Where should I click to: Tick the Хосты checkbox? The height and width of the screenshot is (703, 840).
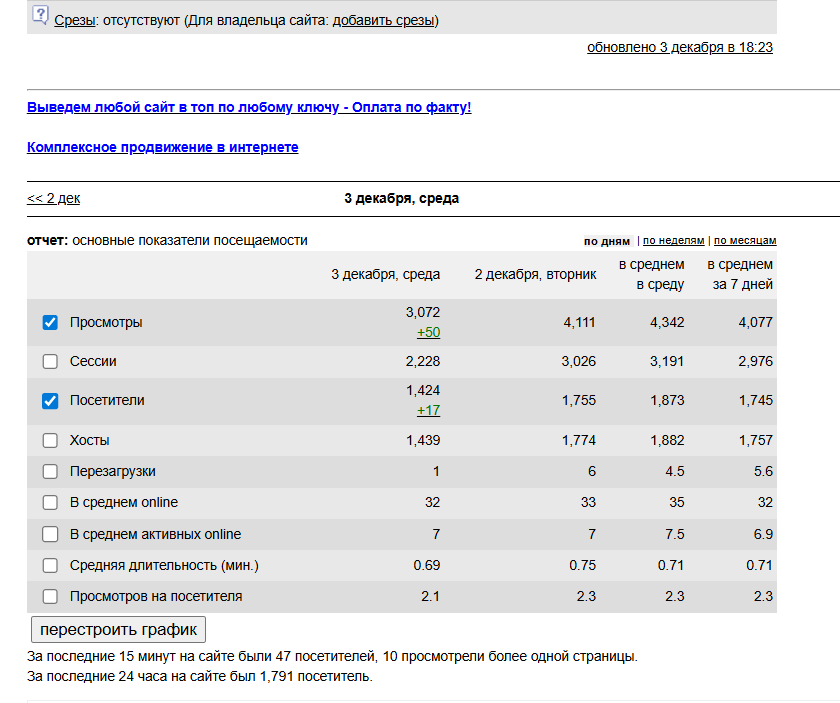[x=50, y=440]
